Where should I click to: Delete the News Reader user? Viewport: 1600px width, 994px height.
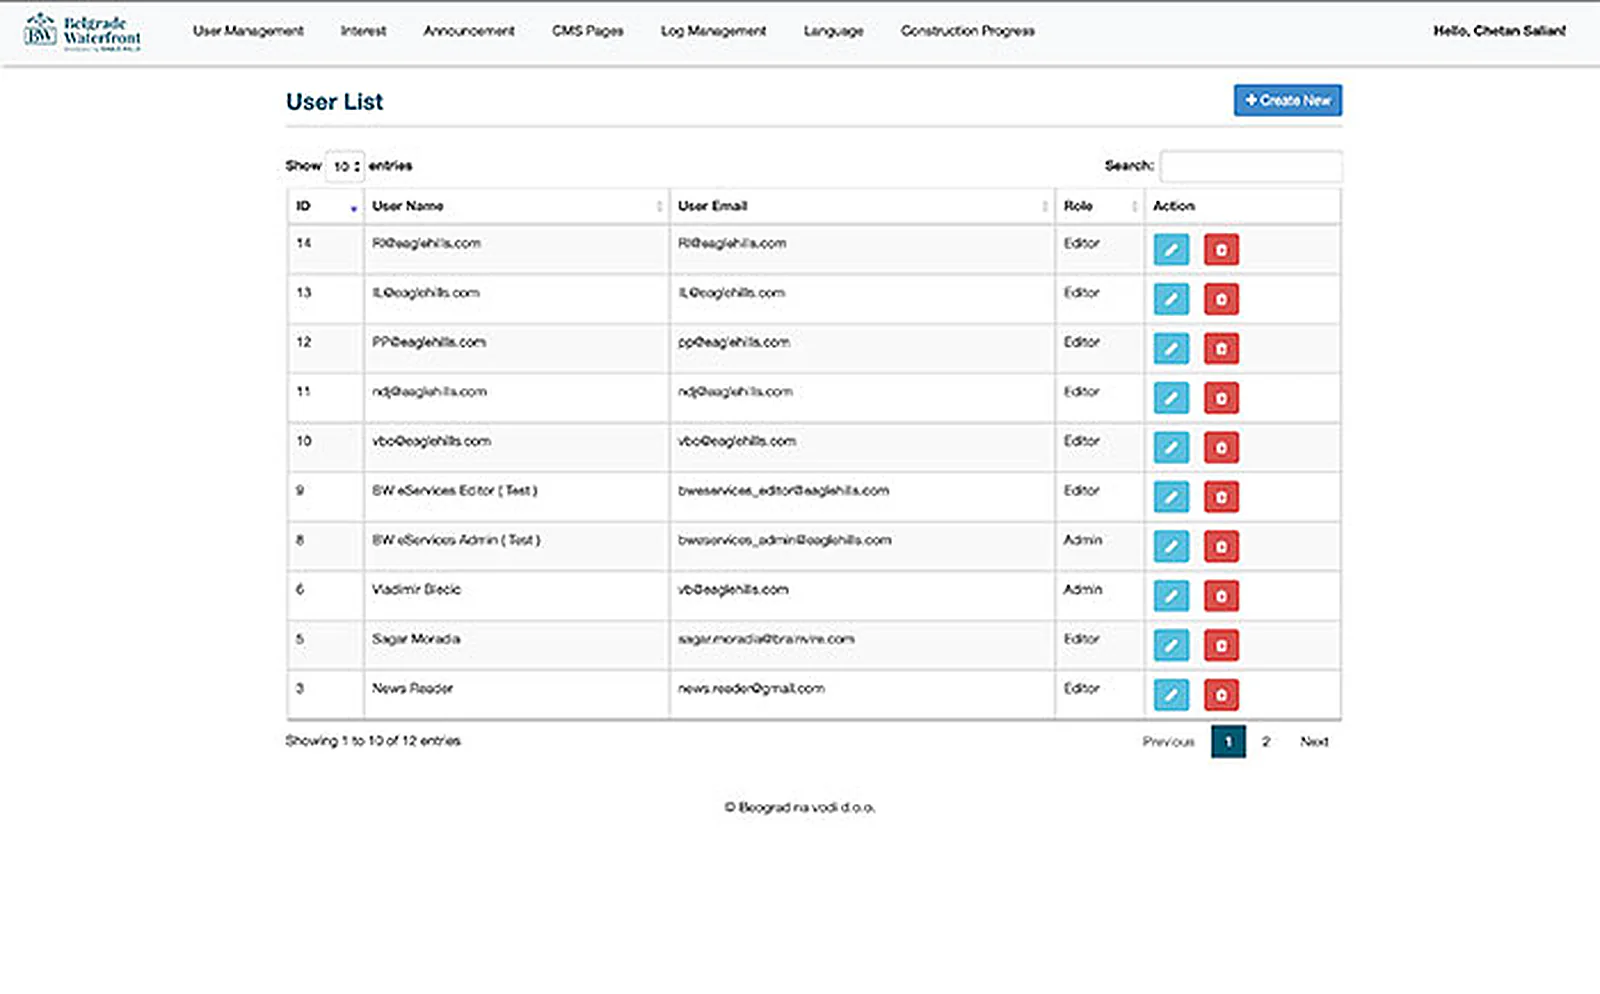(x=1221, y=695)
